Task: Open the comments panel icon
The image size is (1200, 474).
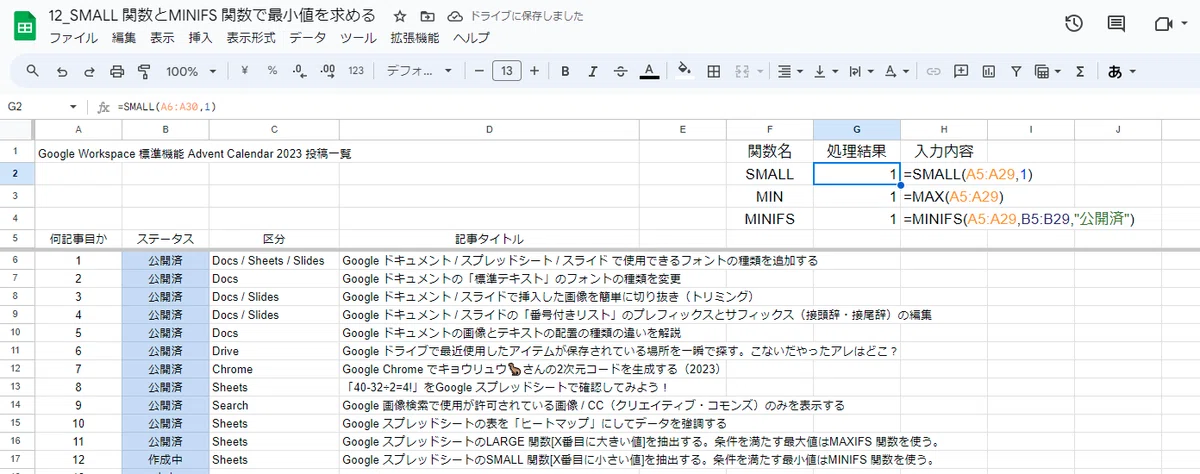Action: (1118, 25)
